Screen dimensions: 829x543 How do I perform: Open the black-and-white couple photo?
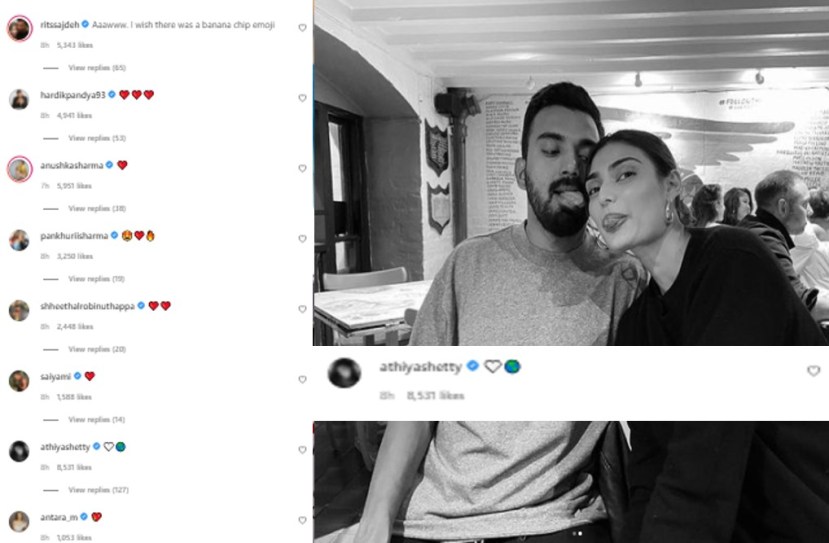point(571,173)
